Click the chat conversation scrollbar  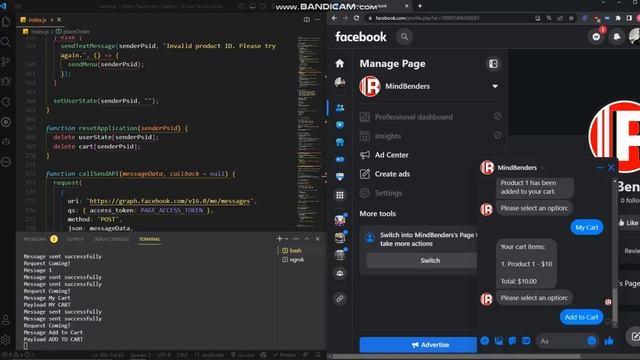coord(615,306)
